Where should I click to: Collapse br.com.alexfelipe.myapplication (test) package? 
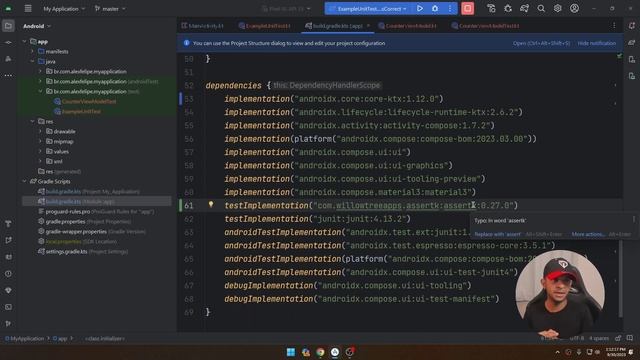tap(40, 91)
